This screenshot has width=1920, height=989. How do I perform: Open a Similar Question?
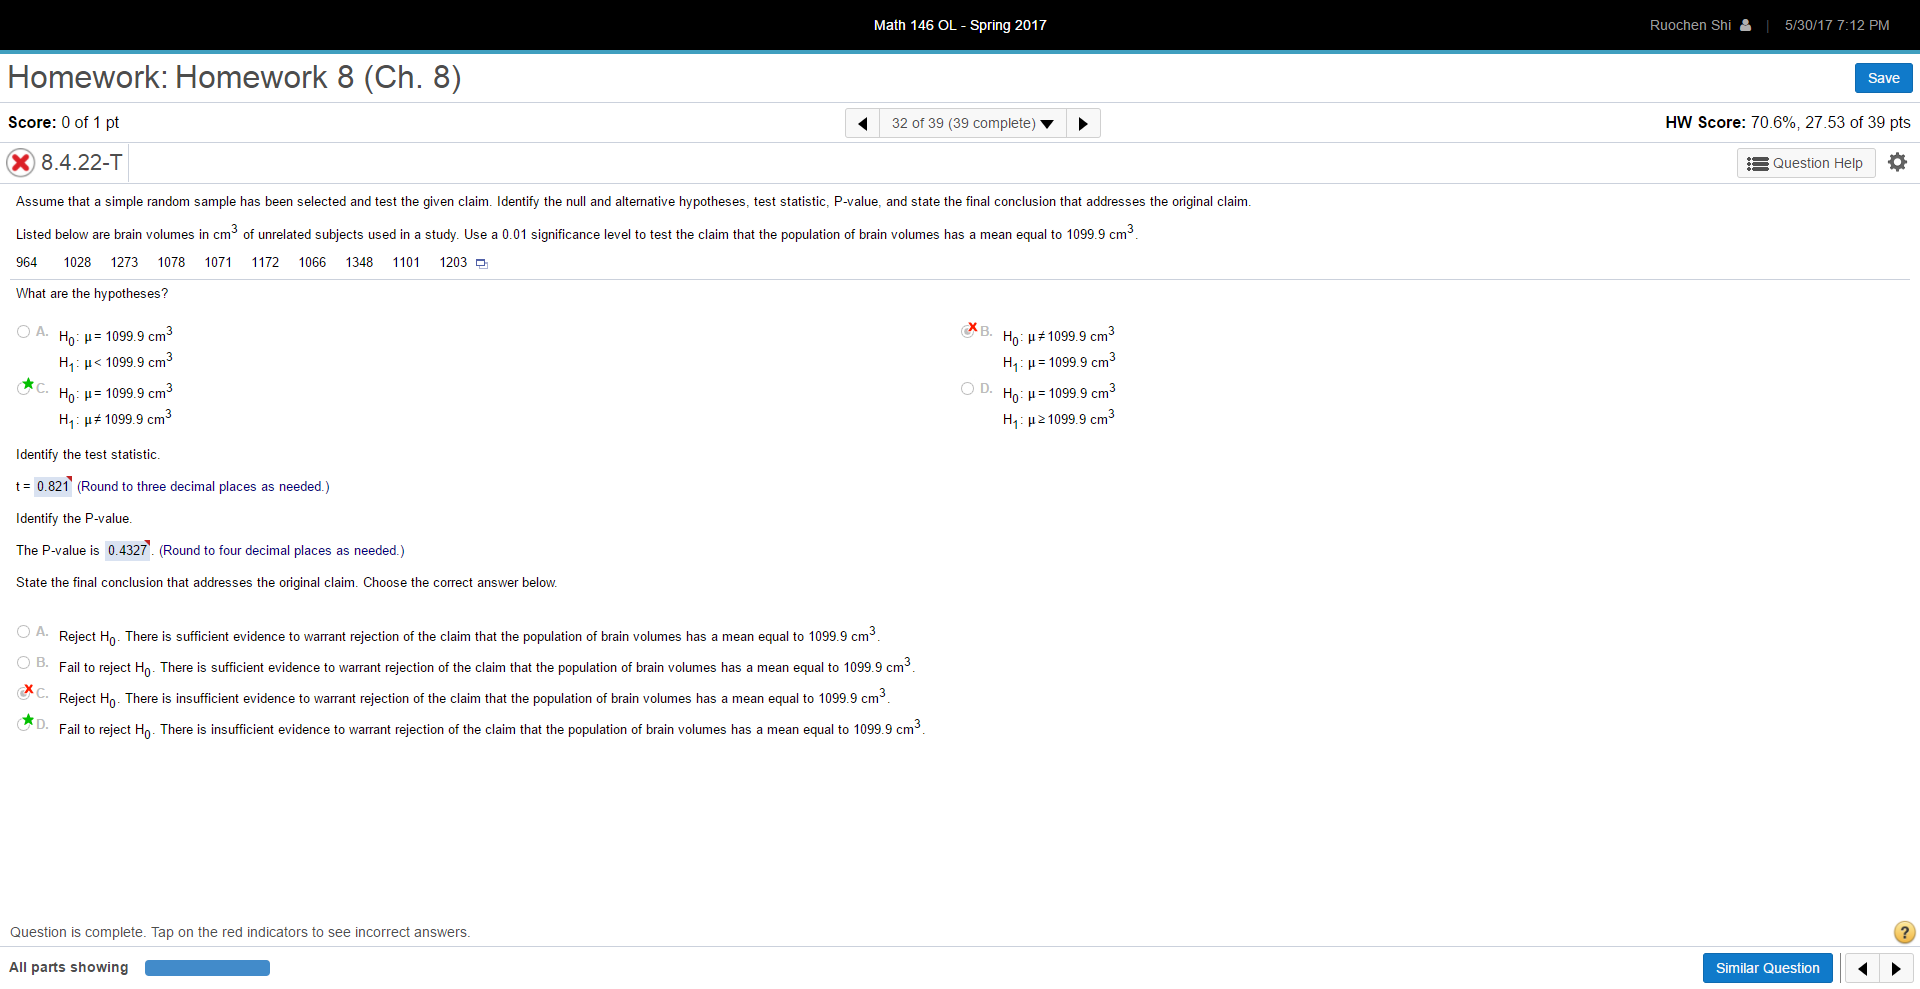tap(1767, 967)
